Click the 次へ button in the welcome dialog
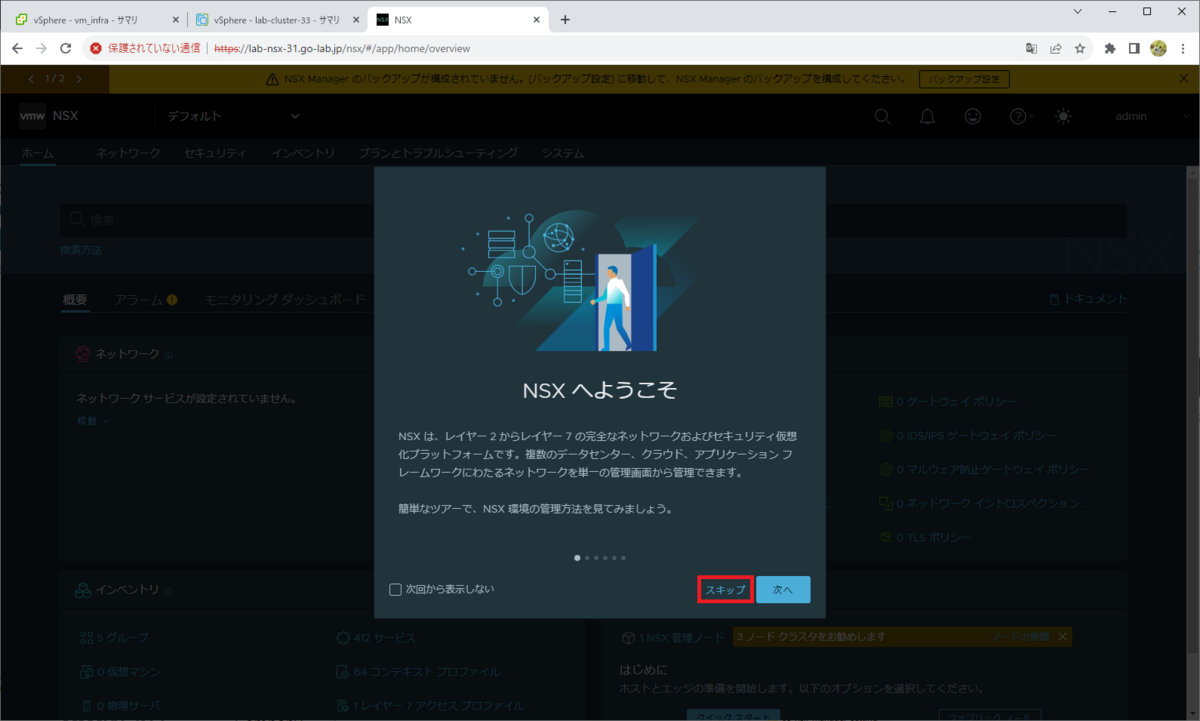This screenshot has width=1200, height=721. pyautogui.click(x=783, y=590)
